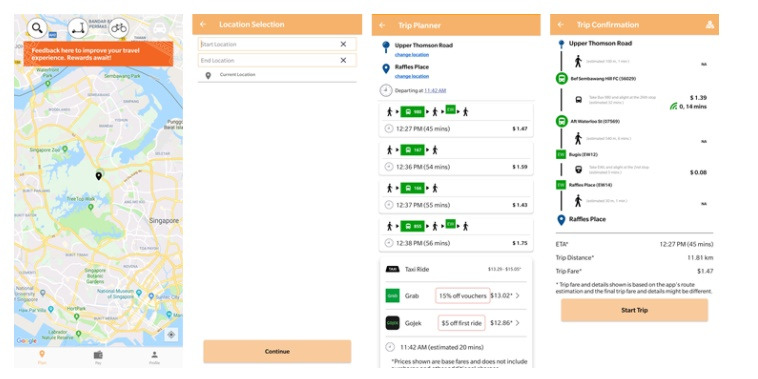Clear the Start Location field

point(343,44)
